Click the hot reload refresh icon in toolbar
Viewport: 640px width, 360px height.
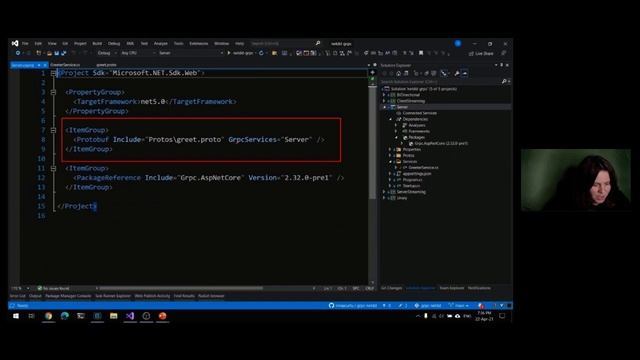point(261,53)
